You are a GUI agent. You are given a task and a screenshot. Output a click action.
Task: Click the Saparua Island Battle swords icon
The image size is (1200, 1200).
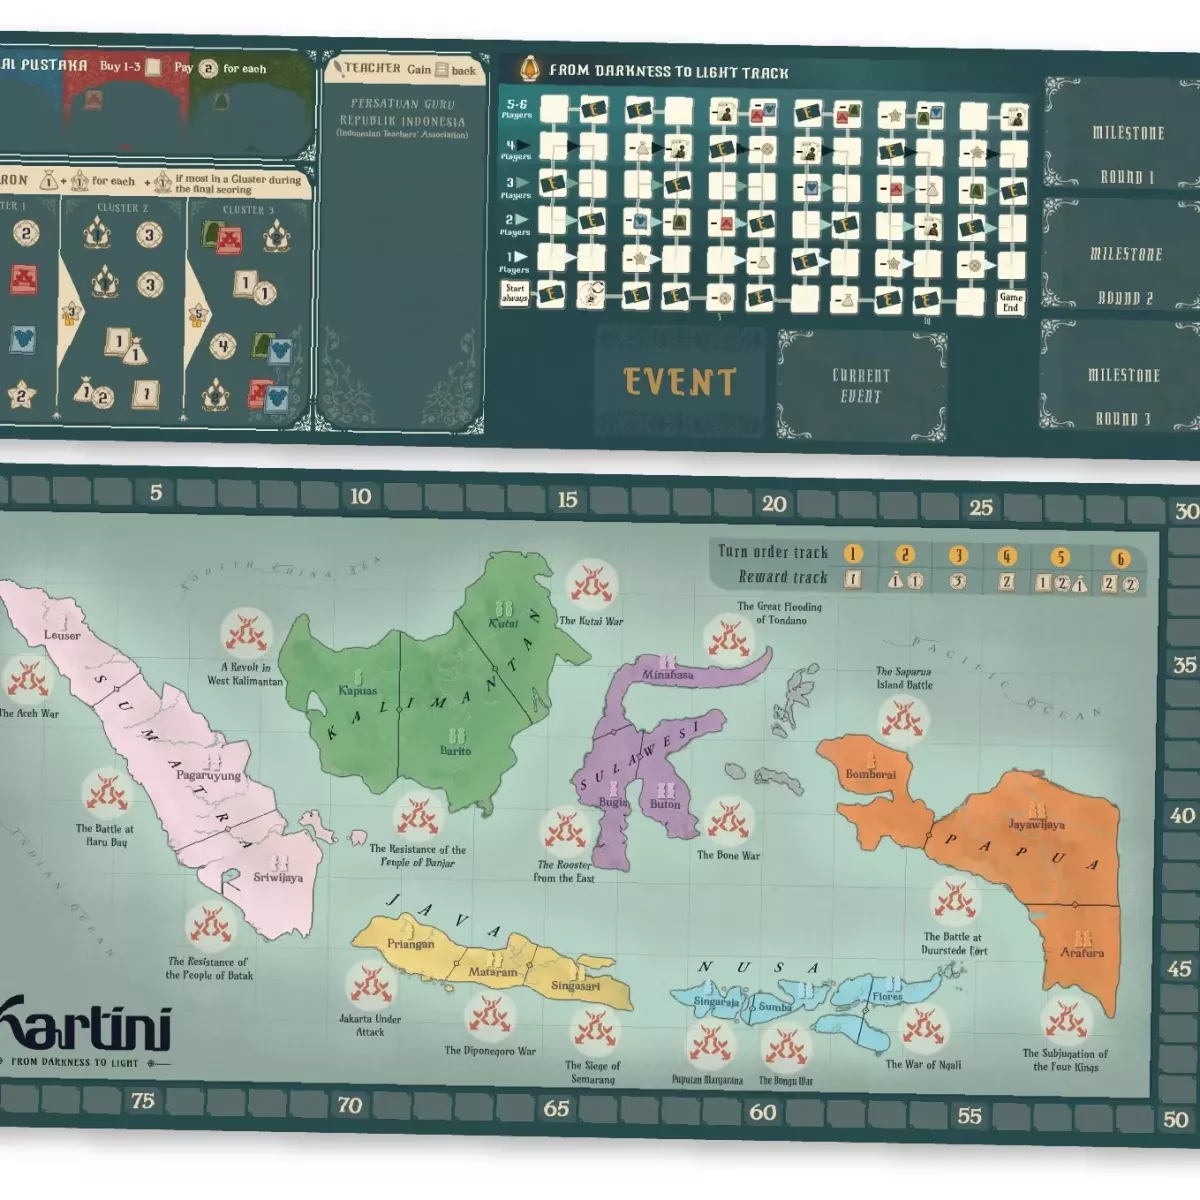tap(904, 720)
